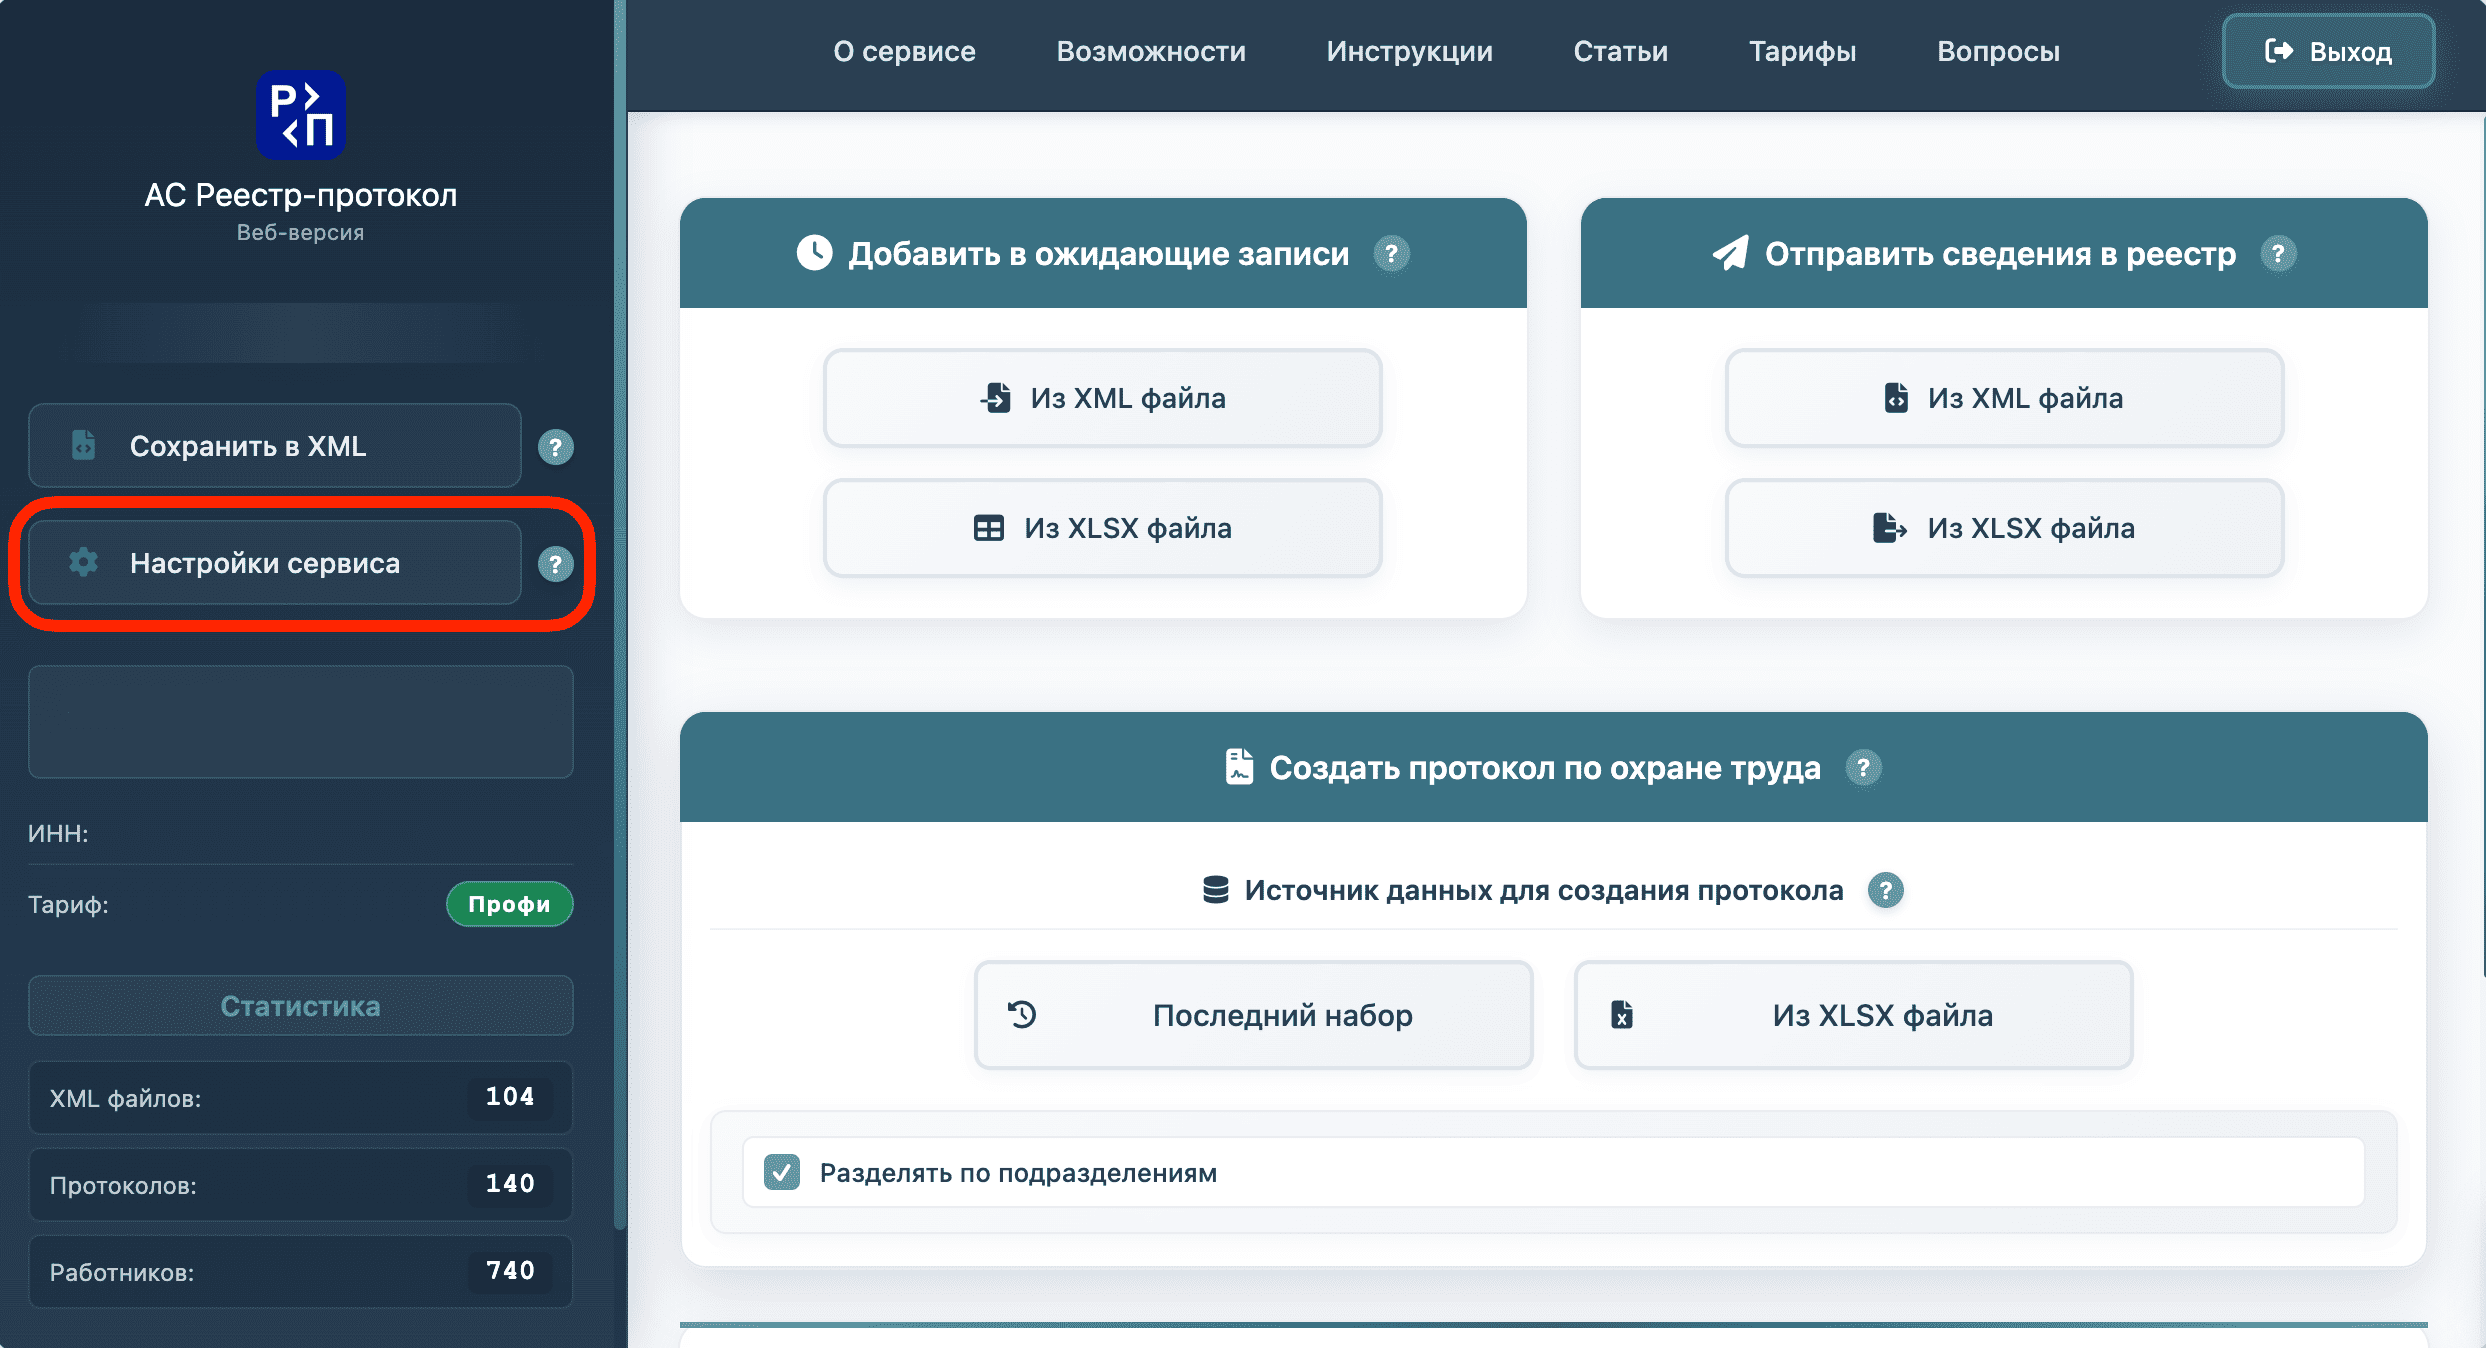Viewport: 2486px width, 1348px height.
Task: Click the paper plane icon in Отправить сведения
Action: [1731, 253]
